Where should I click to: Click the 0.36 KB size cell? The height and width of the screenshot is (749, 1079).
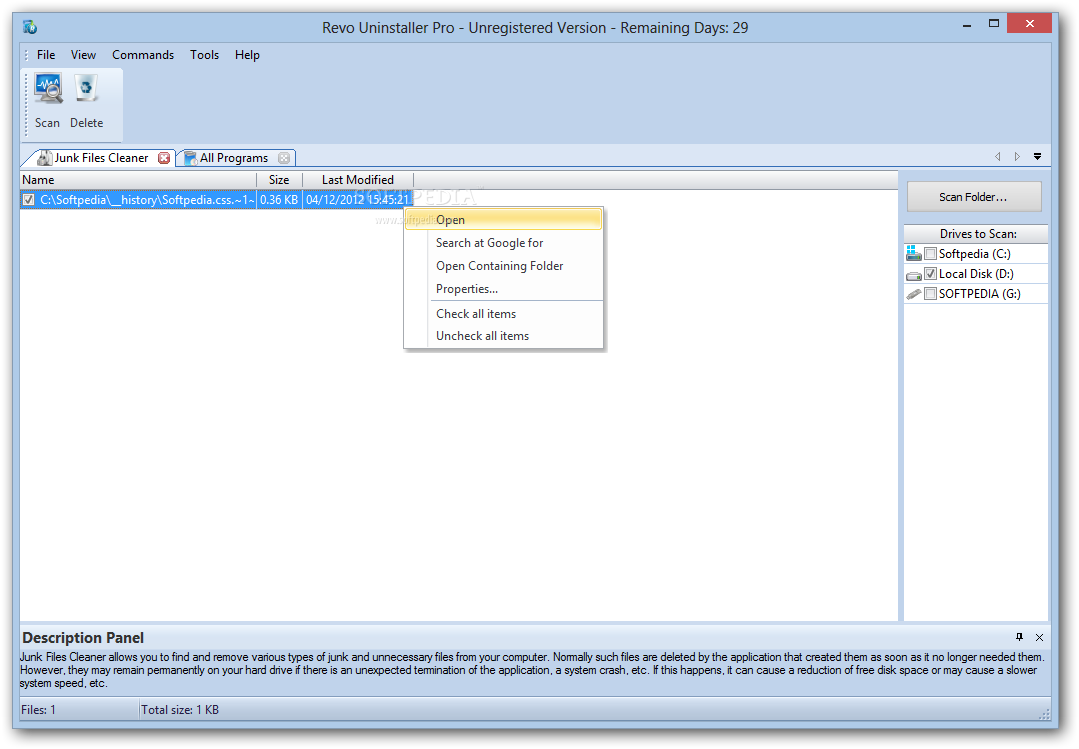tap(279, 200)
